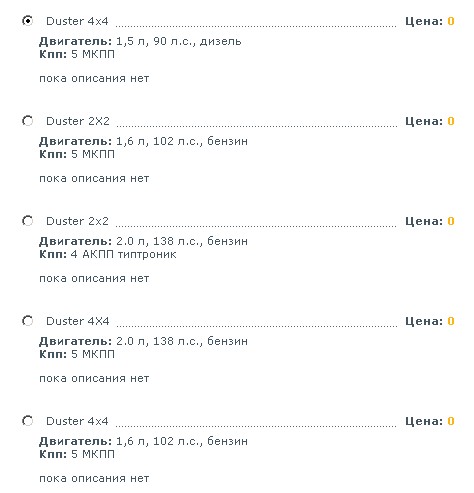The height and width of the screenshot is (493, 474).
Task: Click Duster 2x2 title above 2.0 л engine
Action: pos(77,221)
